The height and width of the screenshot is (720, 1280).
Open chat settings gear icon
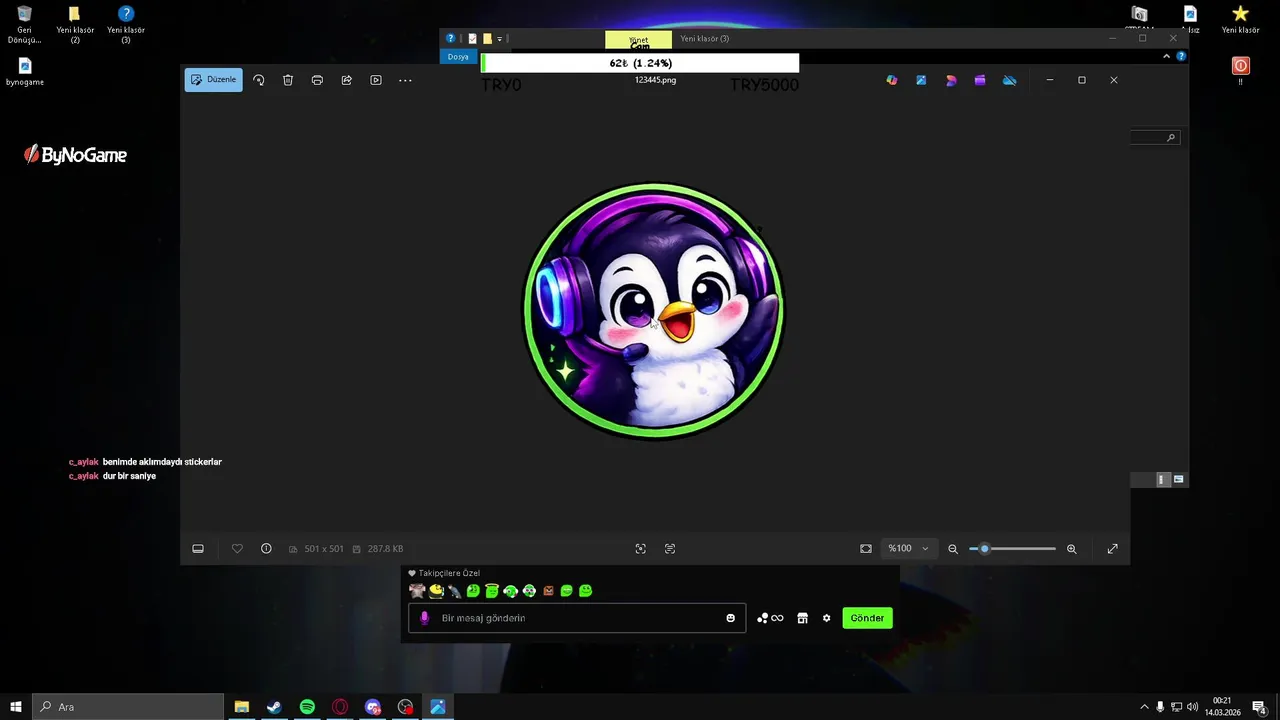(x=827, y=618)
